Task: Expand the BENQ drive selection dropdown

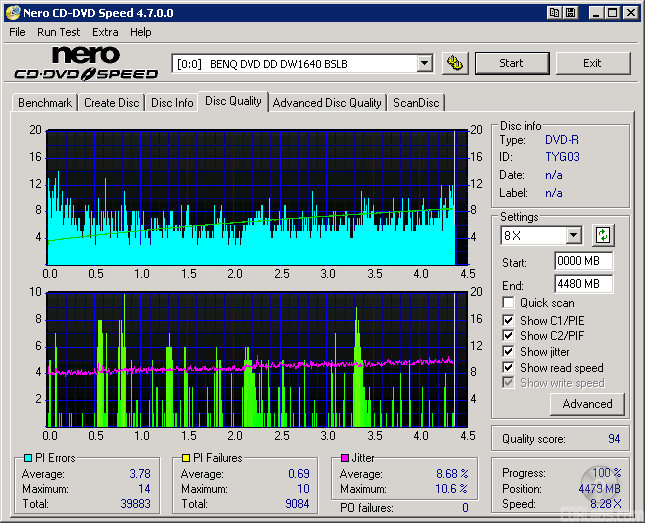Action: [x=424, y=63]
